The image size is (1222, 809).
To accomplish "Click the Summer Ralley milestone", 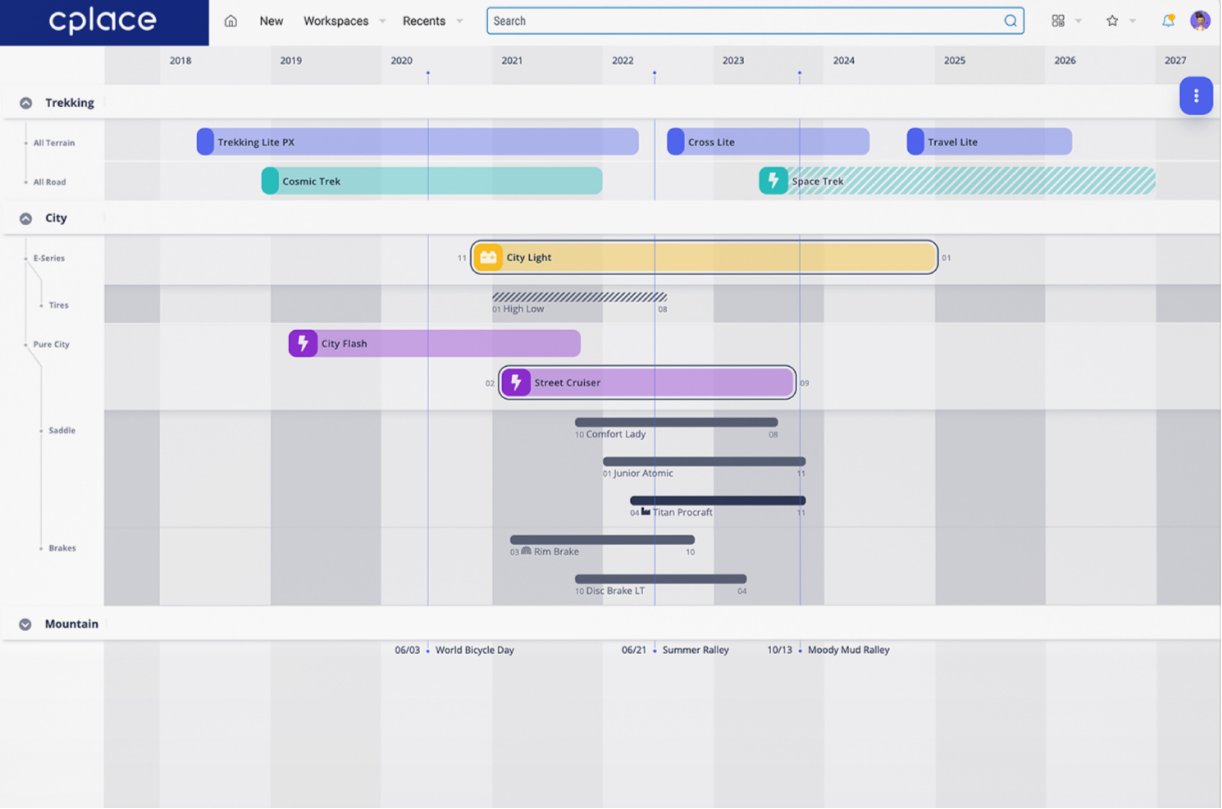I will point(695,650).
